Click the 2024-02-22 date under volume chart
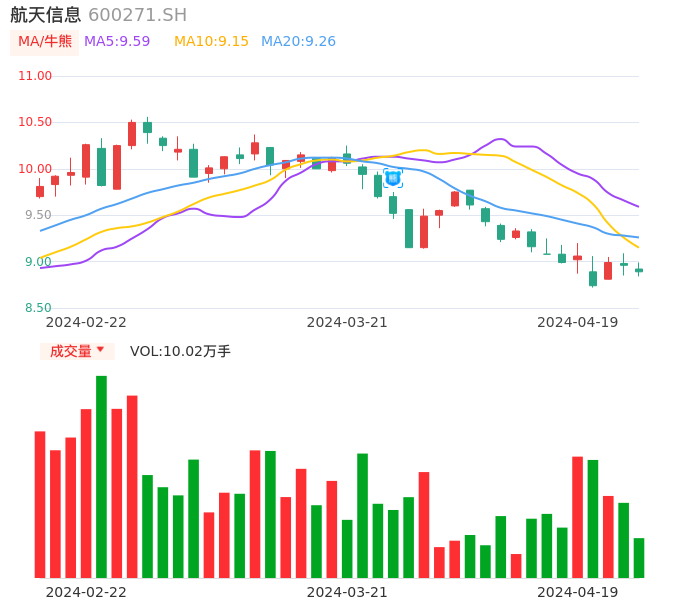This screenshot has height=606, width=686. [x=86, y=591]
